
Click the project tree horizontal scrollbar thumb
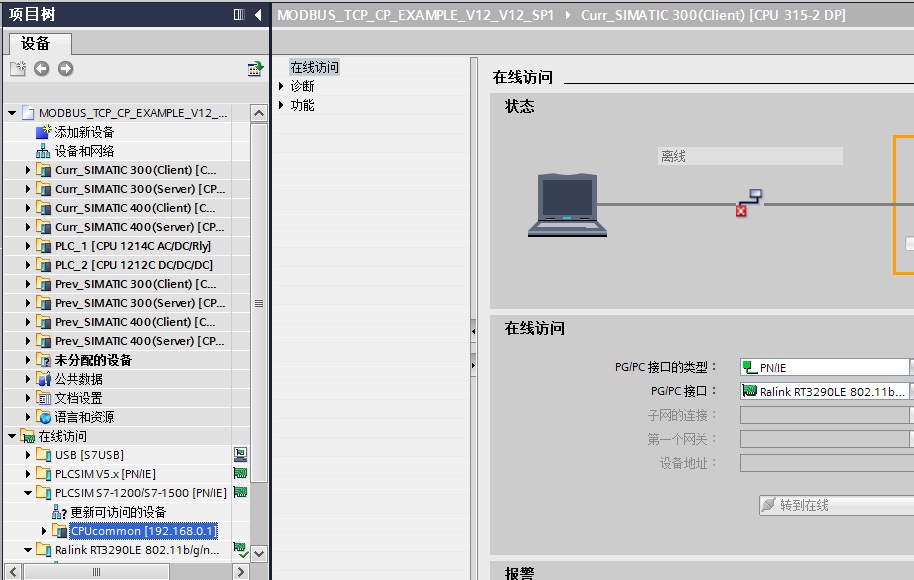tap(96, 572)
